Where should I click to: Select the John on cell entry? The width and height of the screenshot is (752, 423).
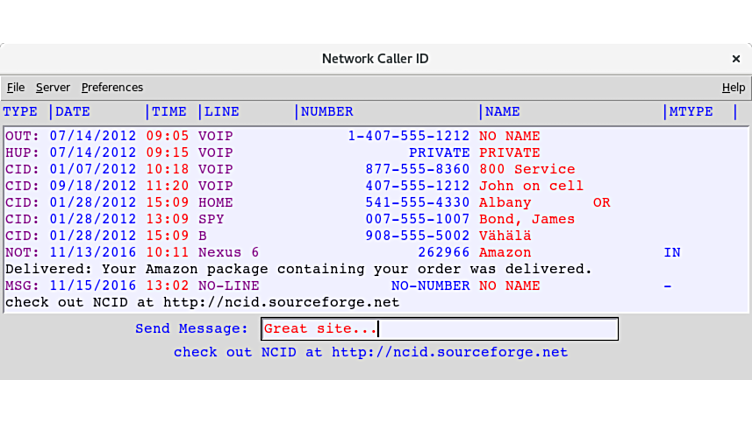(530, 186)
